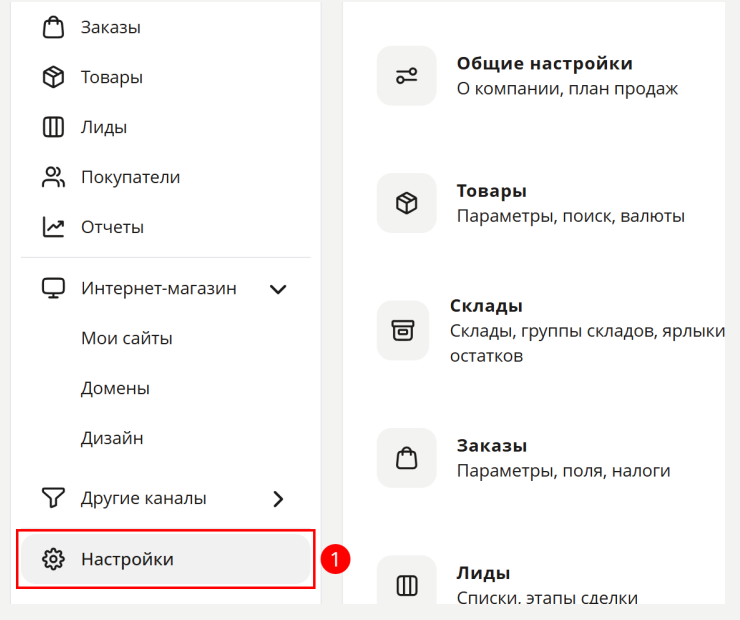Collapse the Интернет-магазин section chevron
Screen dimensions: 740x620
point(278,289)
